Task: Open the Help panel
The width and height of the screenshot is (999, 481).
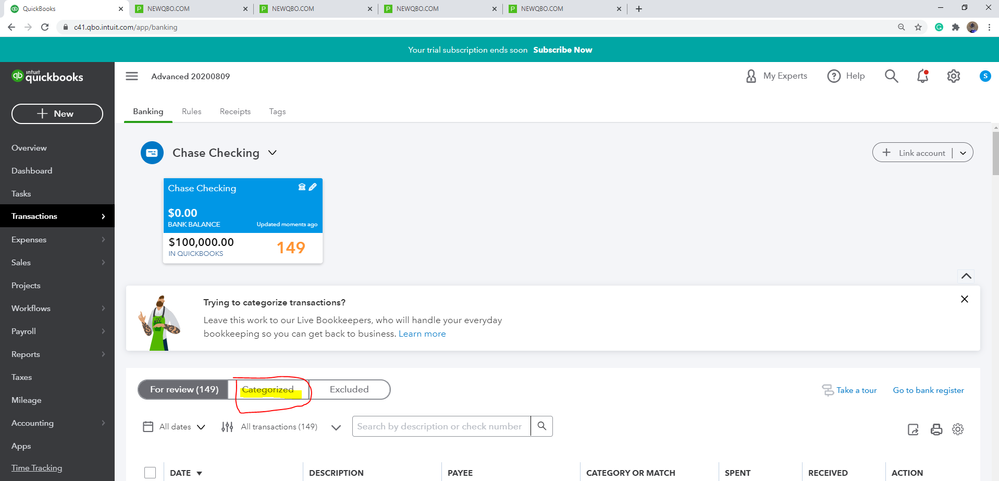Action: [846, 76]
